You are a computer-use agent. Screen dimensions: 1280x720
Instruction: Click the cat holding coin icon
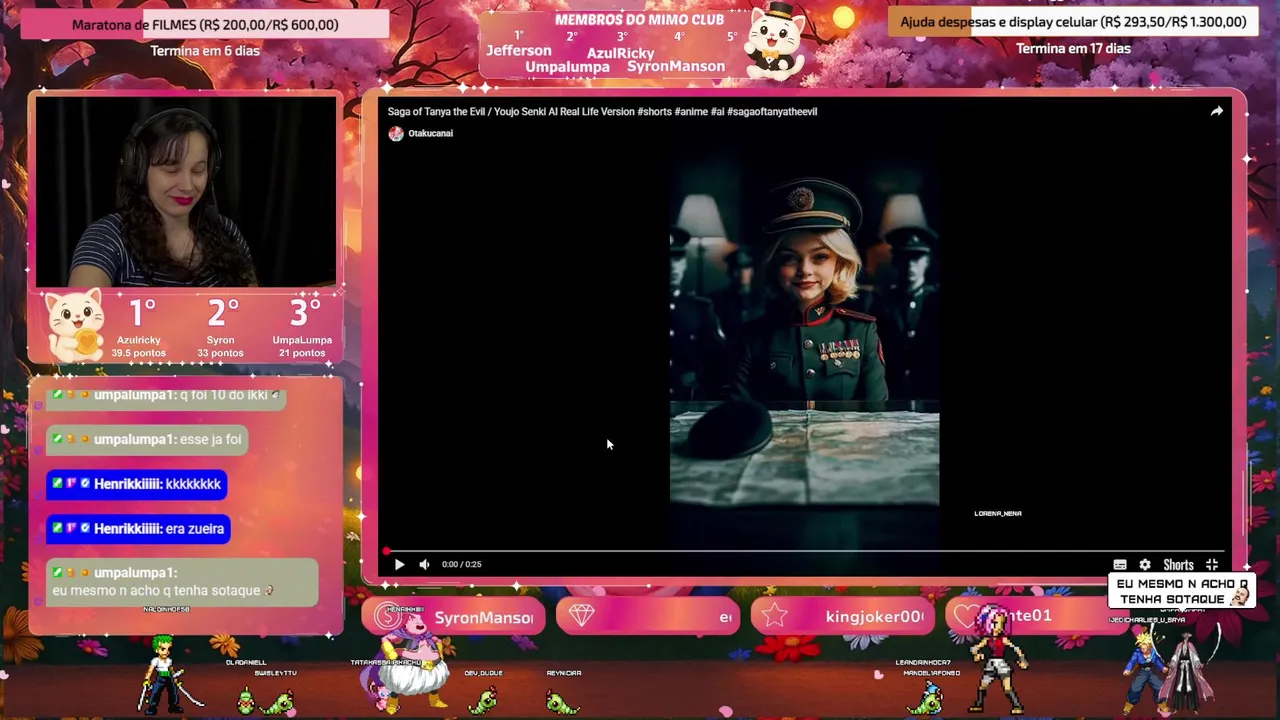[x=75, y=325]
